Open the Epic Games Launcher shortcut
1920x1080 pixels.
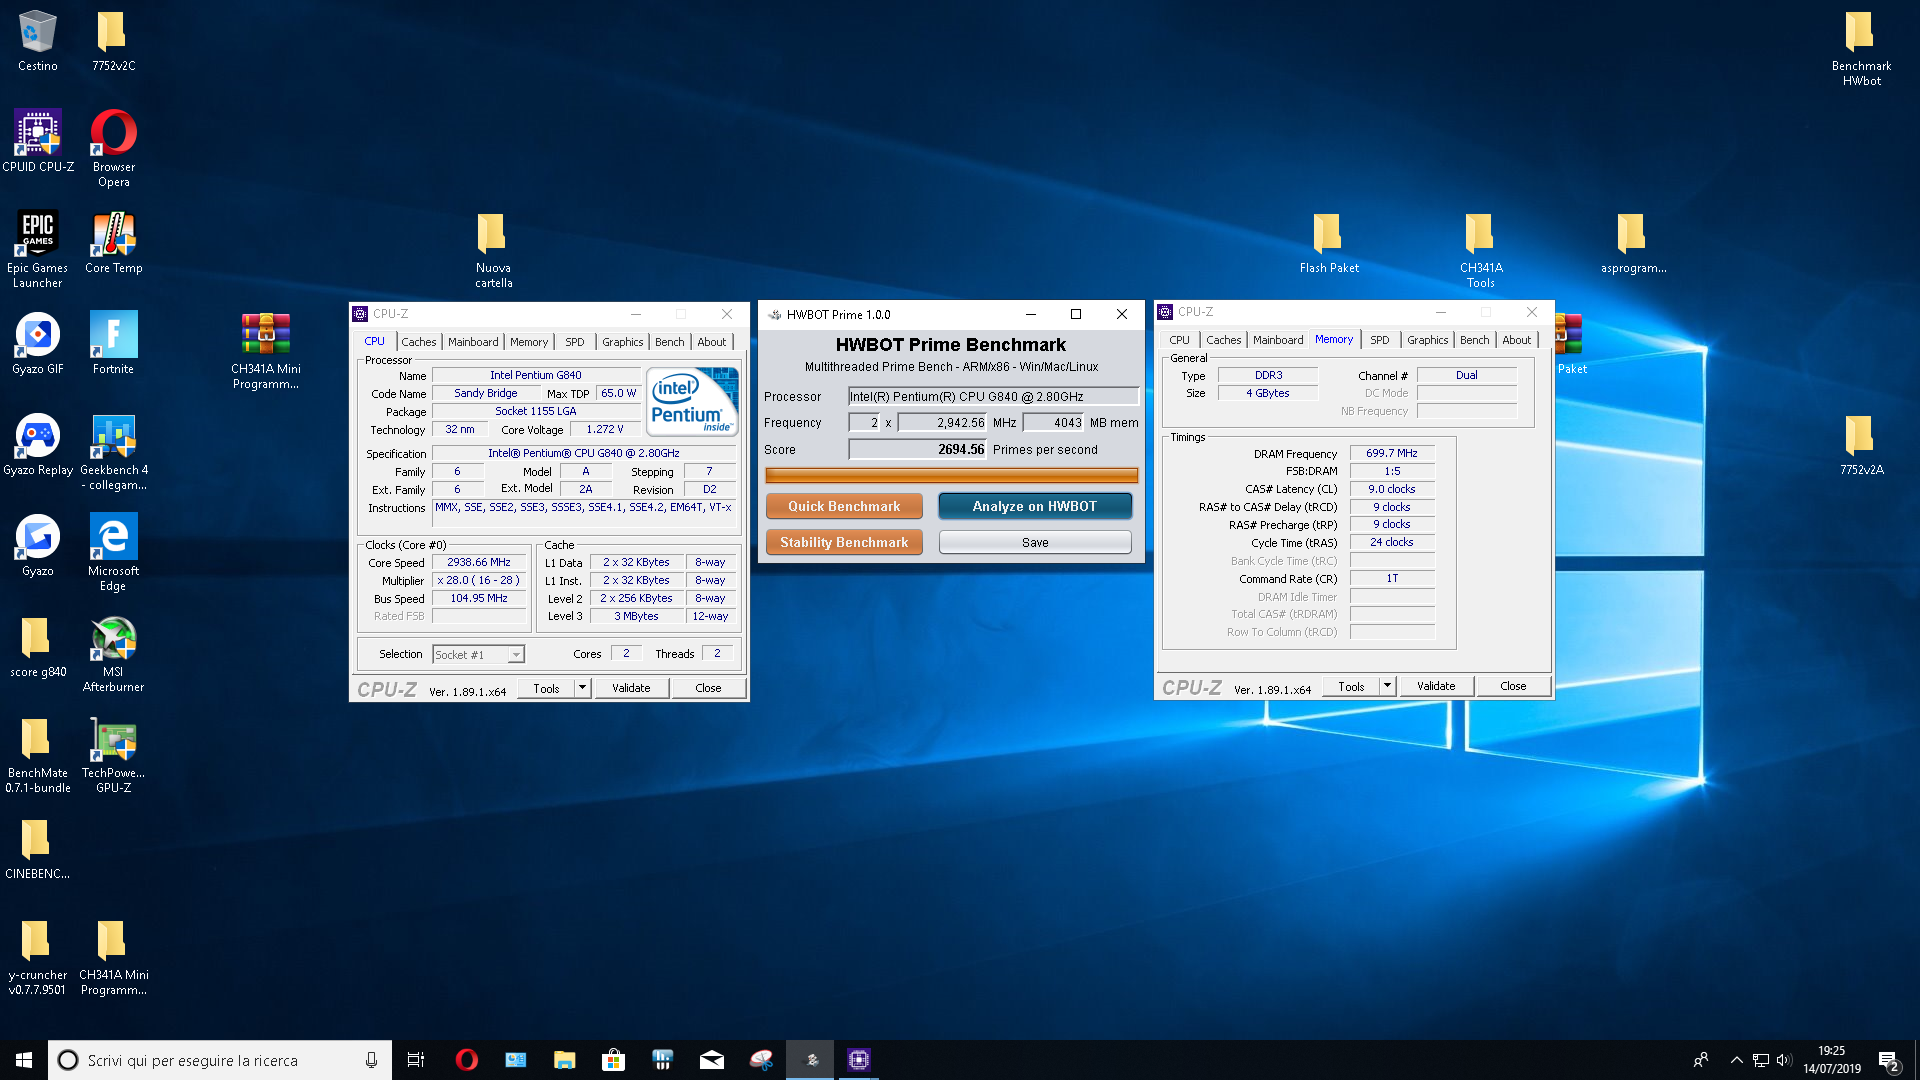pos(38,248)
